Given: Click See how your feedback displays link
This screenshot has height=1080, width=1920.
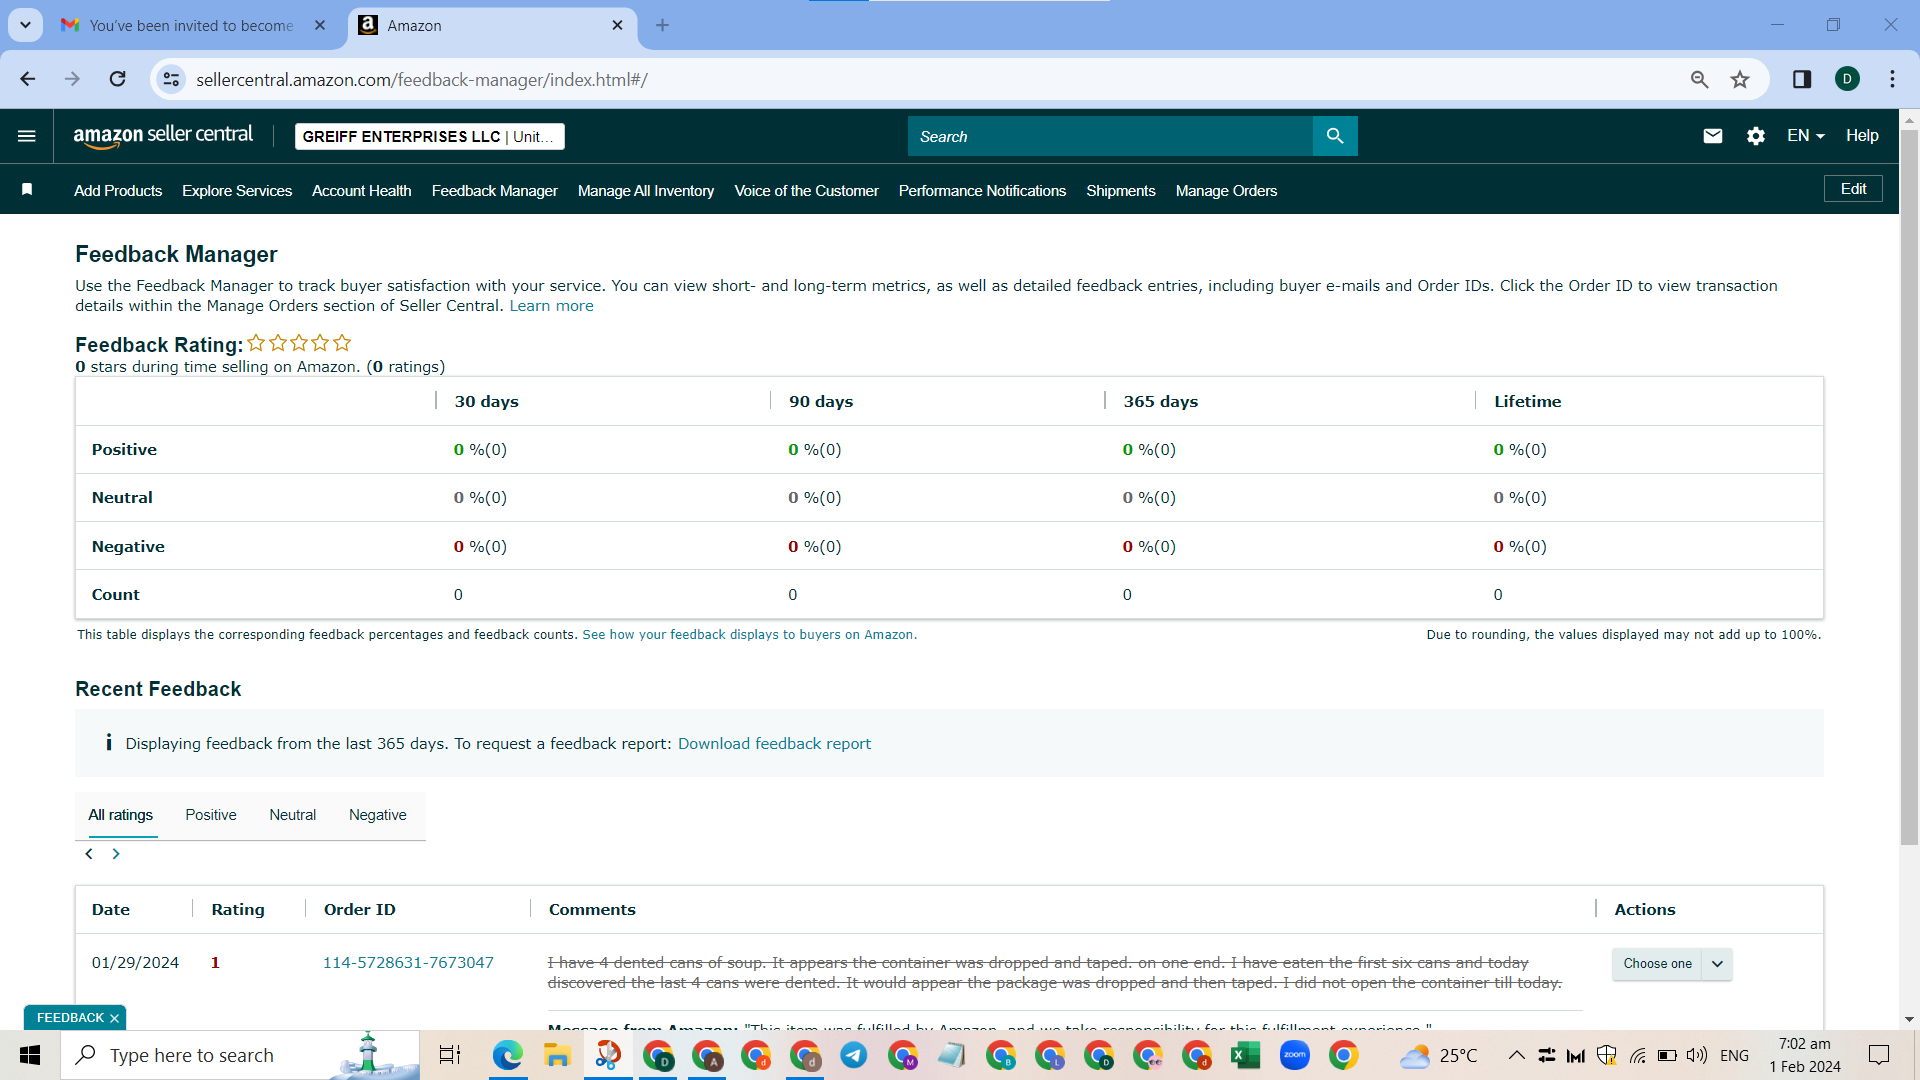Looking at the screenshot, I should [x=749, y=635].
